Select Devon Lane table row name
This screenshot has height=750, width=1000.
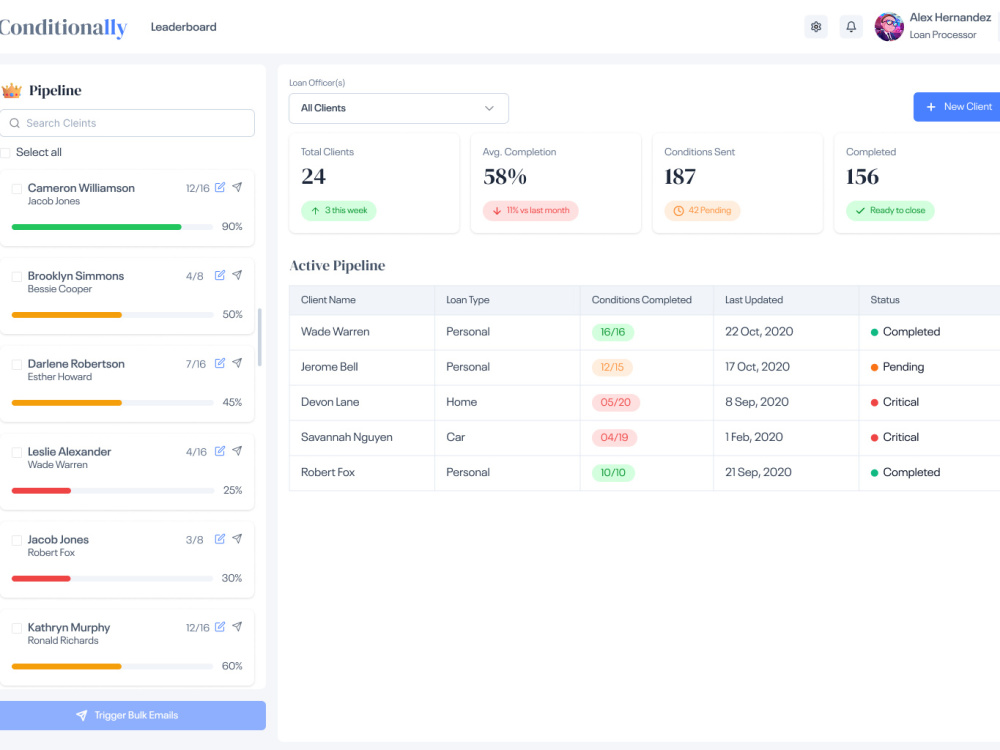(330, 402)
